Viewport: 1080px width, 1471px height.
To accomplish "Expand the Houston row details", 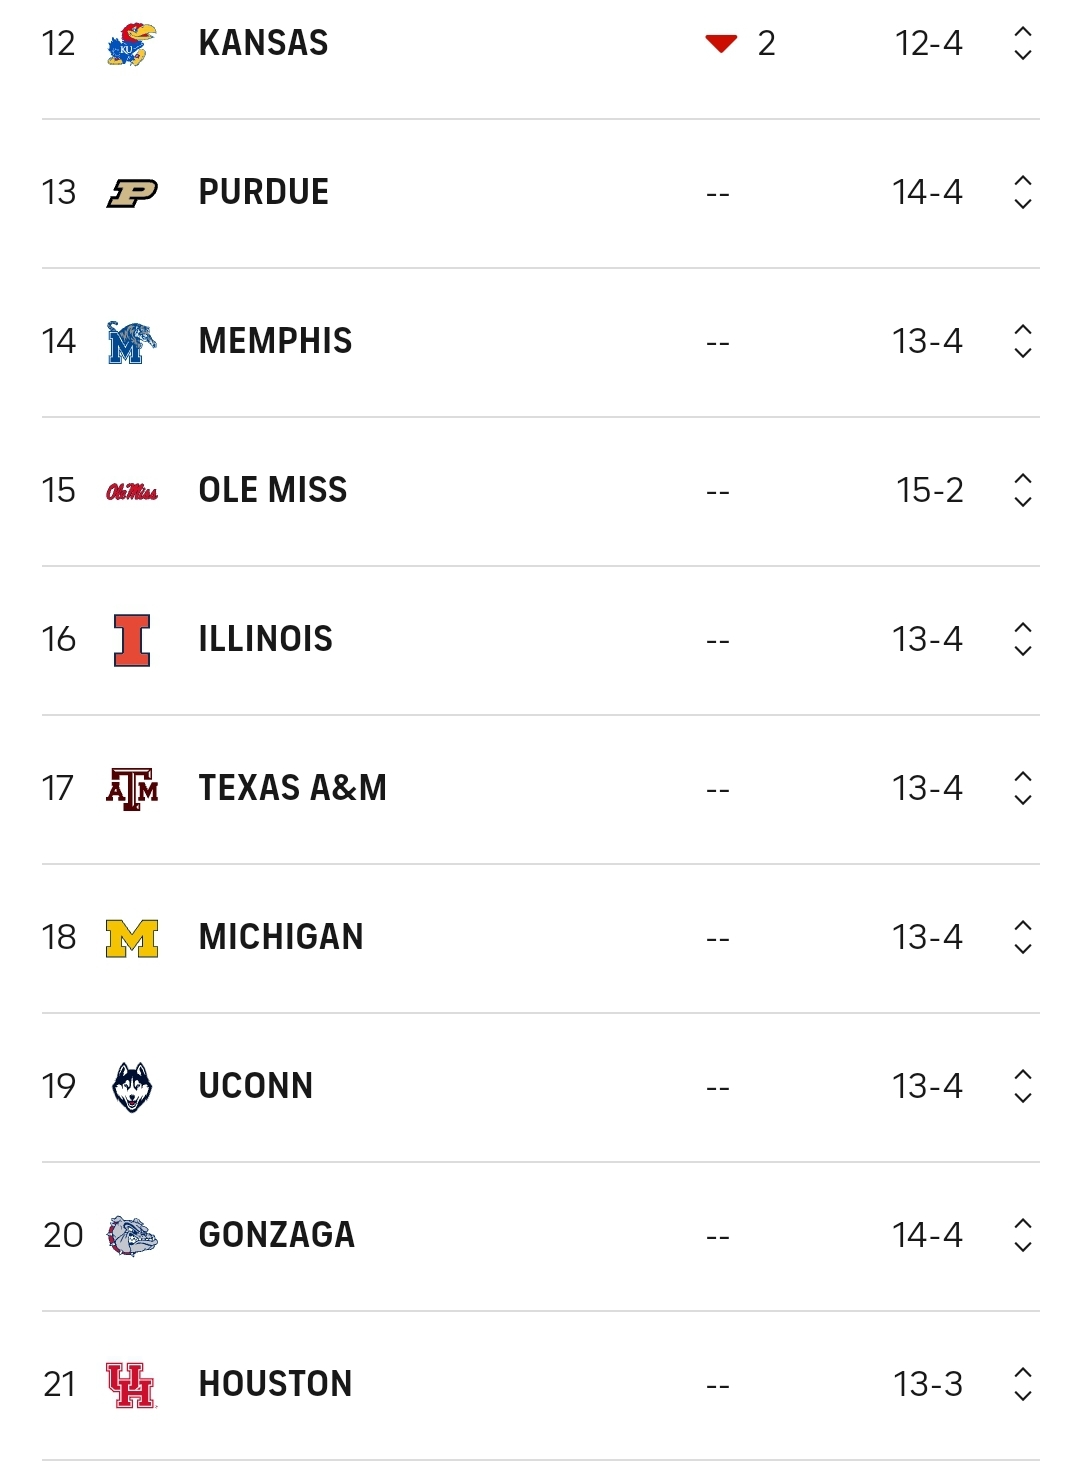I will (x=1022, y=1384).
